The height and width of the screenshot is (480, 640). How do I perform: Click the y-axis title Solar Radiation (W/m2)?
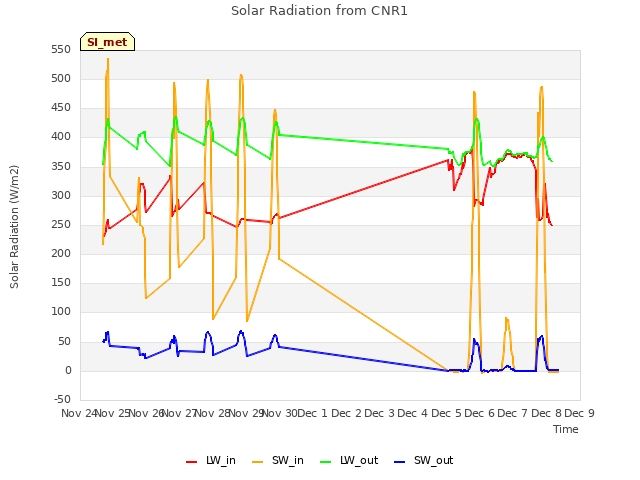pyautogui.click(x=14, y=227)
